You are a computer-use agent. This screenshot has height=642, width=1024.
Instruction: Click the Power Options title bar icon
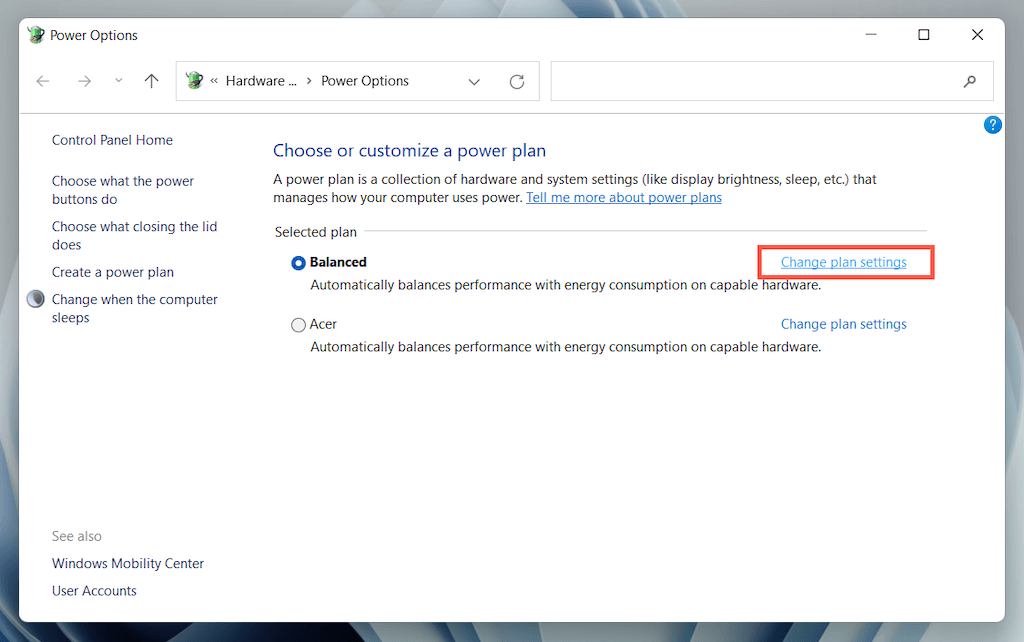point(36,35)
